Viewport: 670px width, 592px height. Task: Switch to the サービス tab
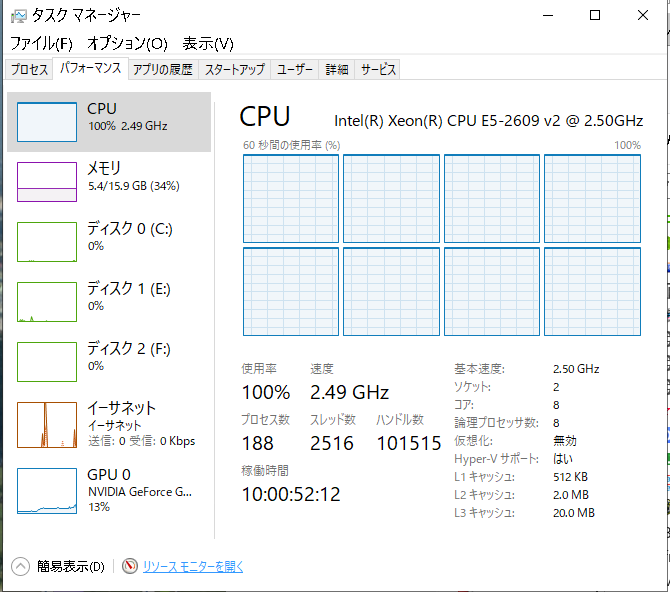(378, 69)
